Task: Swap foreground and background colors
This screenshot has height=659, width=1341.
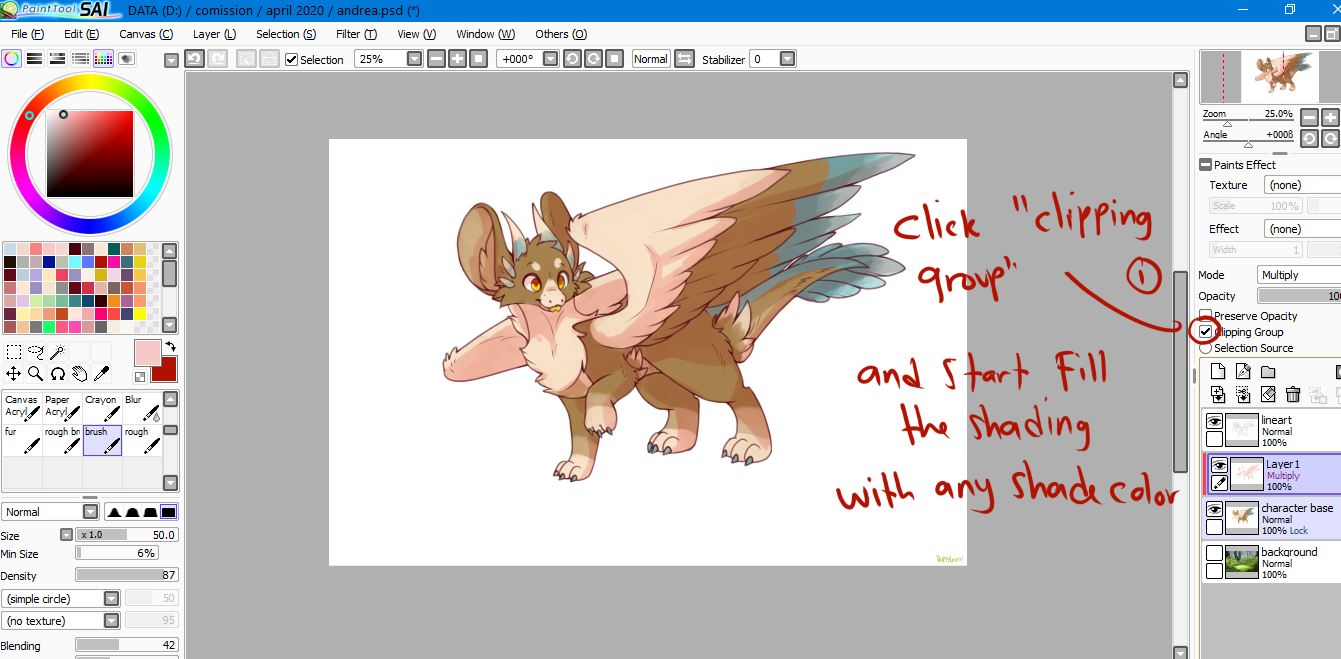Action: click(x=169, y=346)
